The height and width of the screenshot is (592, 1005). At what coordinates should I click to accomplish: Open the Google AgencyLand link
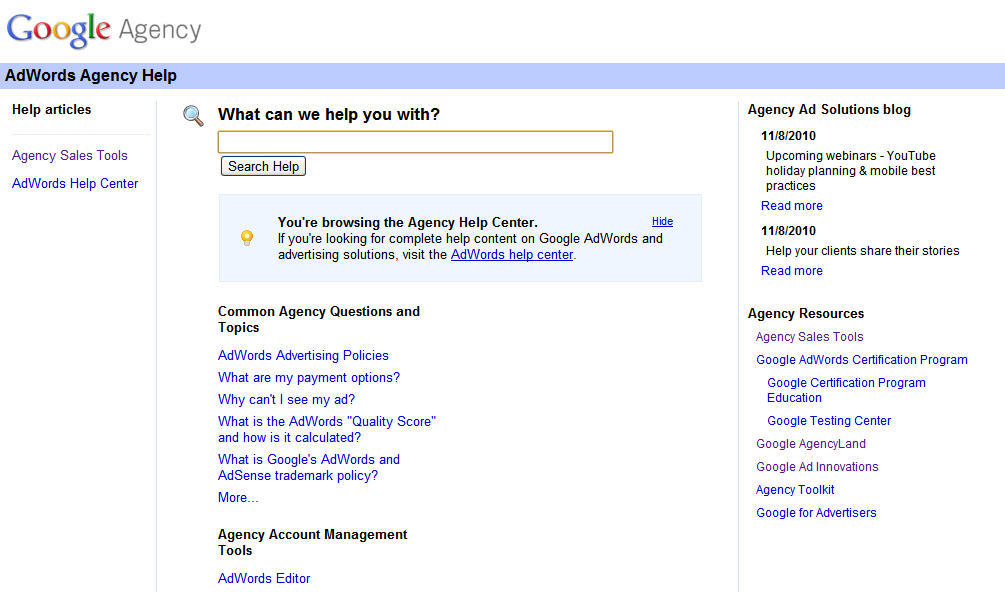tap(811, 444)
